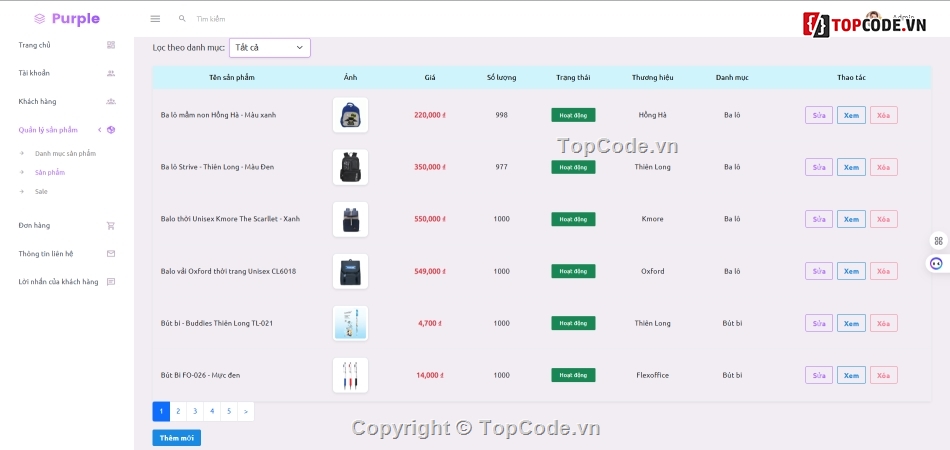
Task: Open the black Strive backpack thumbnail
Action: [x=350, y=167]
